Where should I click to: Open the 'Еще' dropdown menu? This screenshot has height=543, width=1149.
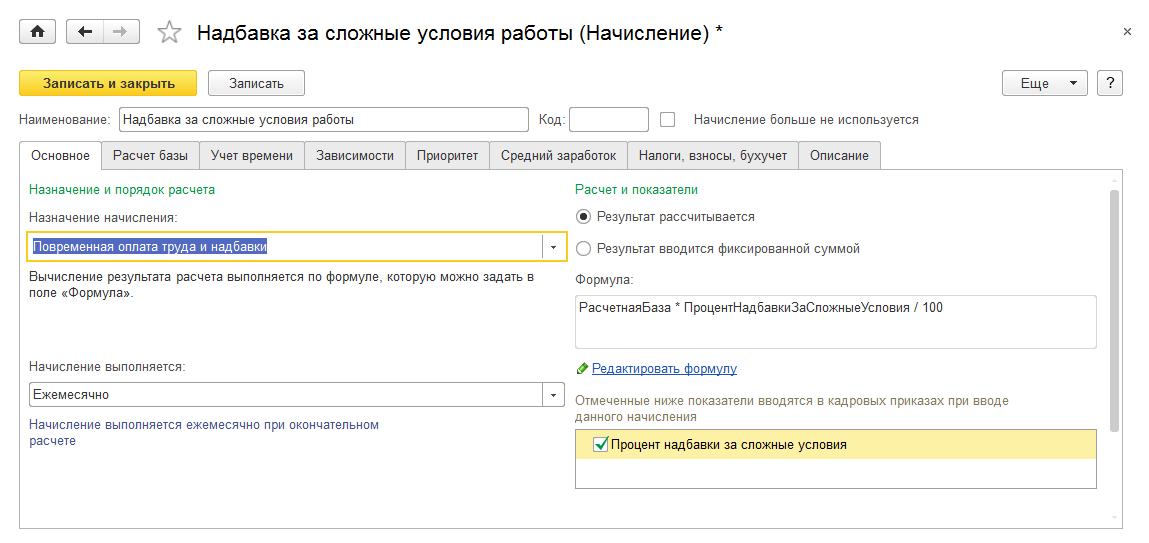coord(1044,83)
